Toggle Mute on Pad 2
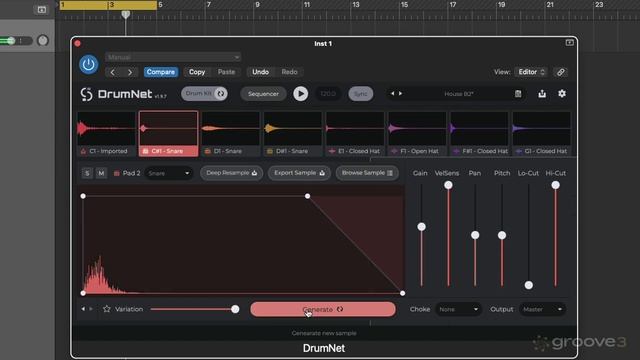Viewport: 640px width, 360px height. coord(101,173)
